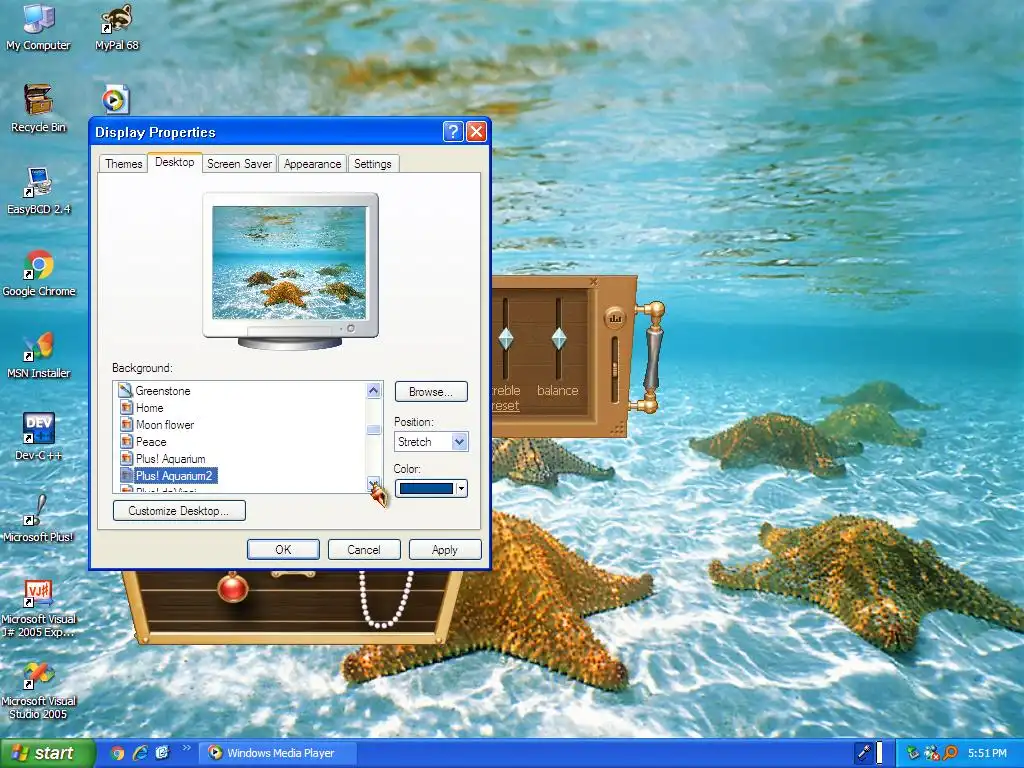This screenshot has height=768, width=1024.
Task: Select the MyPal 68 desktop shortcut
Action: tap(117, 28)
